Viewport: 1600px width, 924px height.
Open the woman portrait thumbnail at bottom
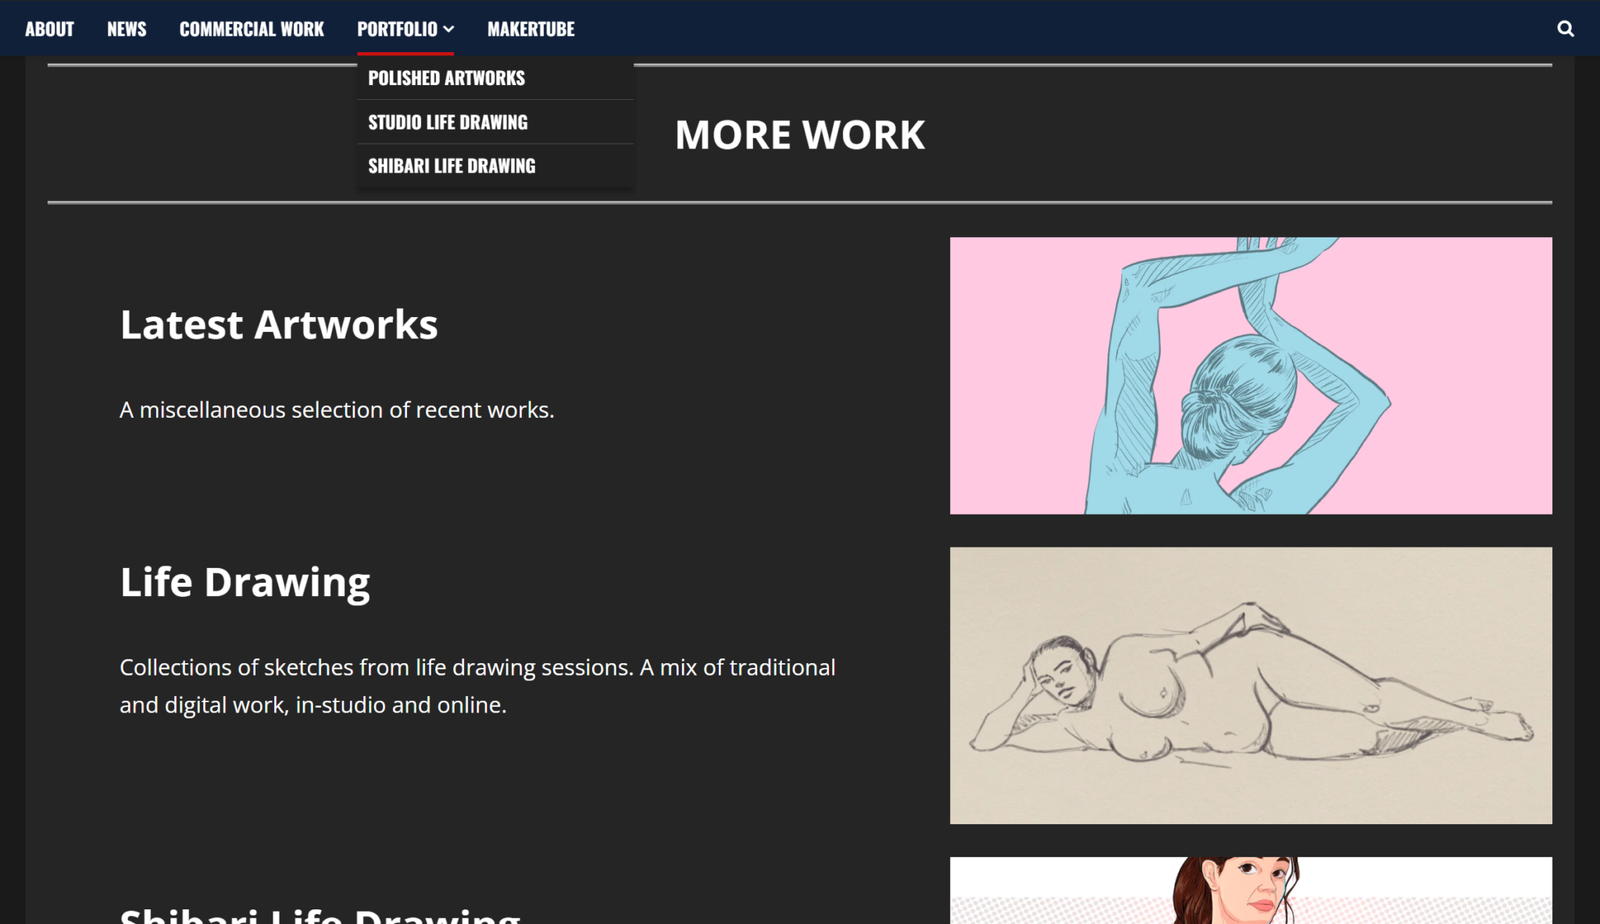1250,890
